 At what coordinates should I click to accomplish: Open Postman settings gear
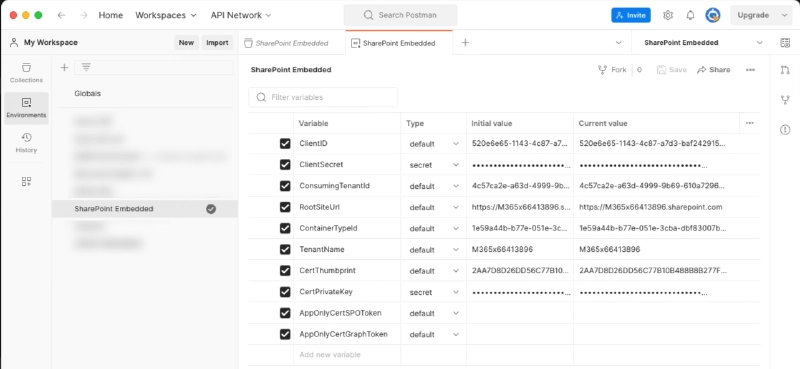pos(668,15)
